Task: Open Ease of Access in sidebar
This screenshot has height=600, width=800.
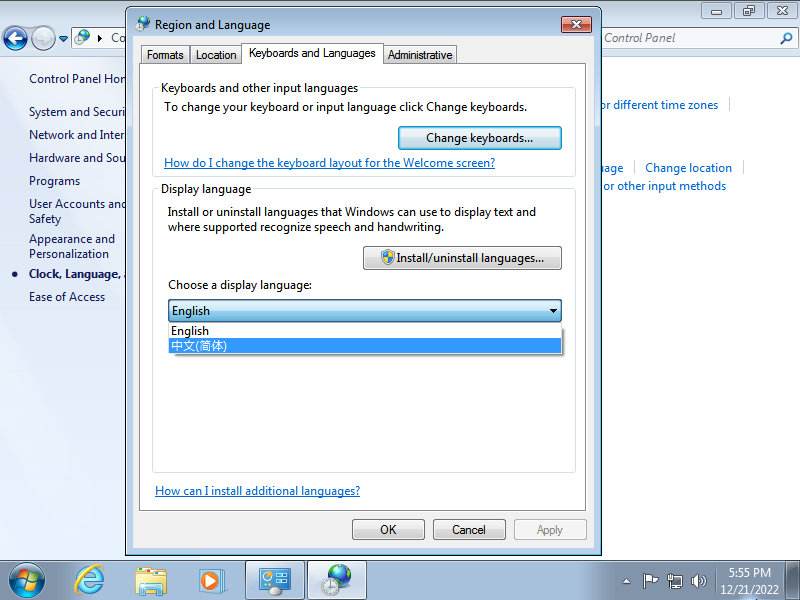Action: [67, 297]
